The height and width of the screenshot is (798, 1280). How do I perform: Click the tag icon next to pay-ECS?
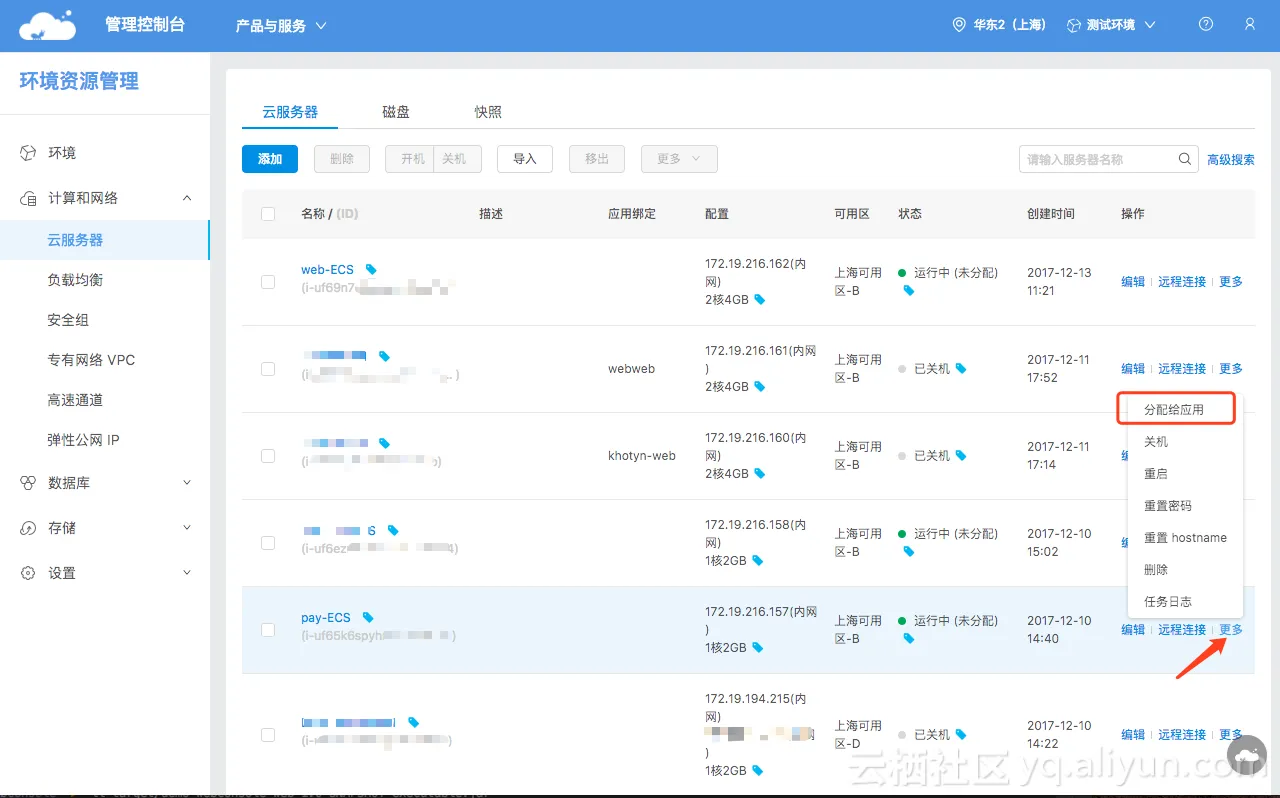(368, 618)
